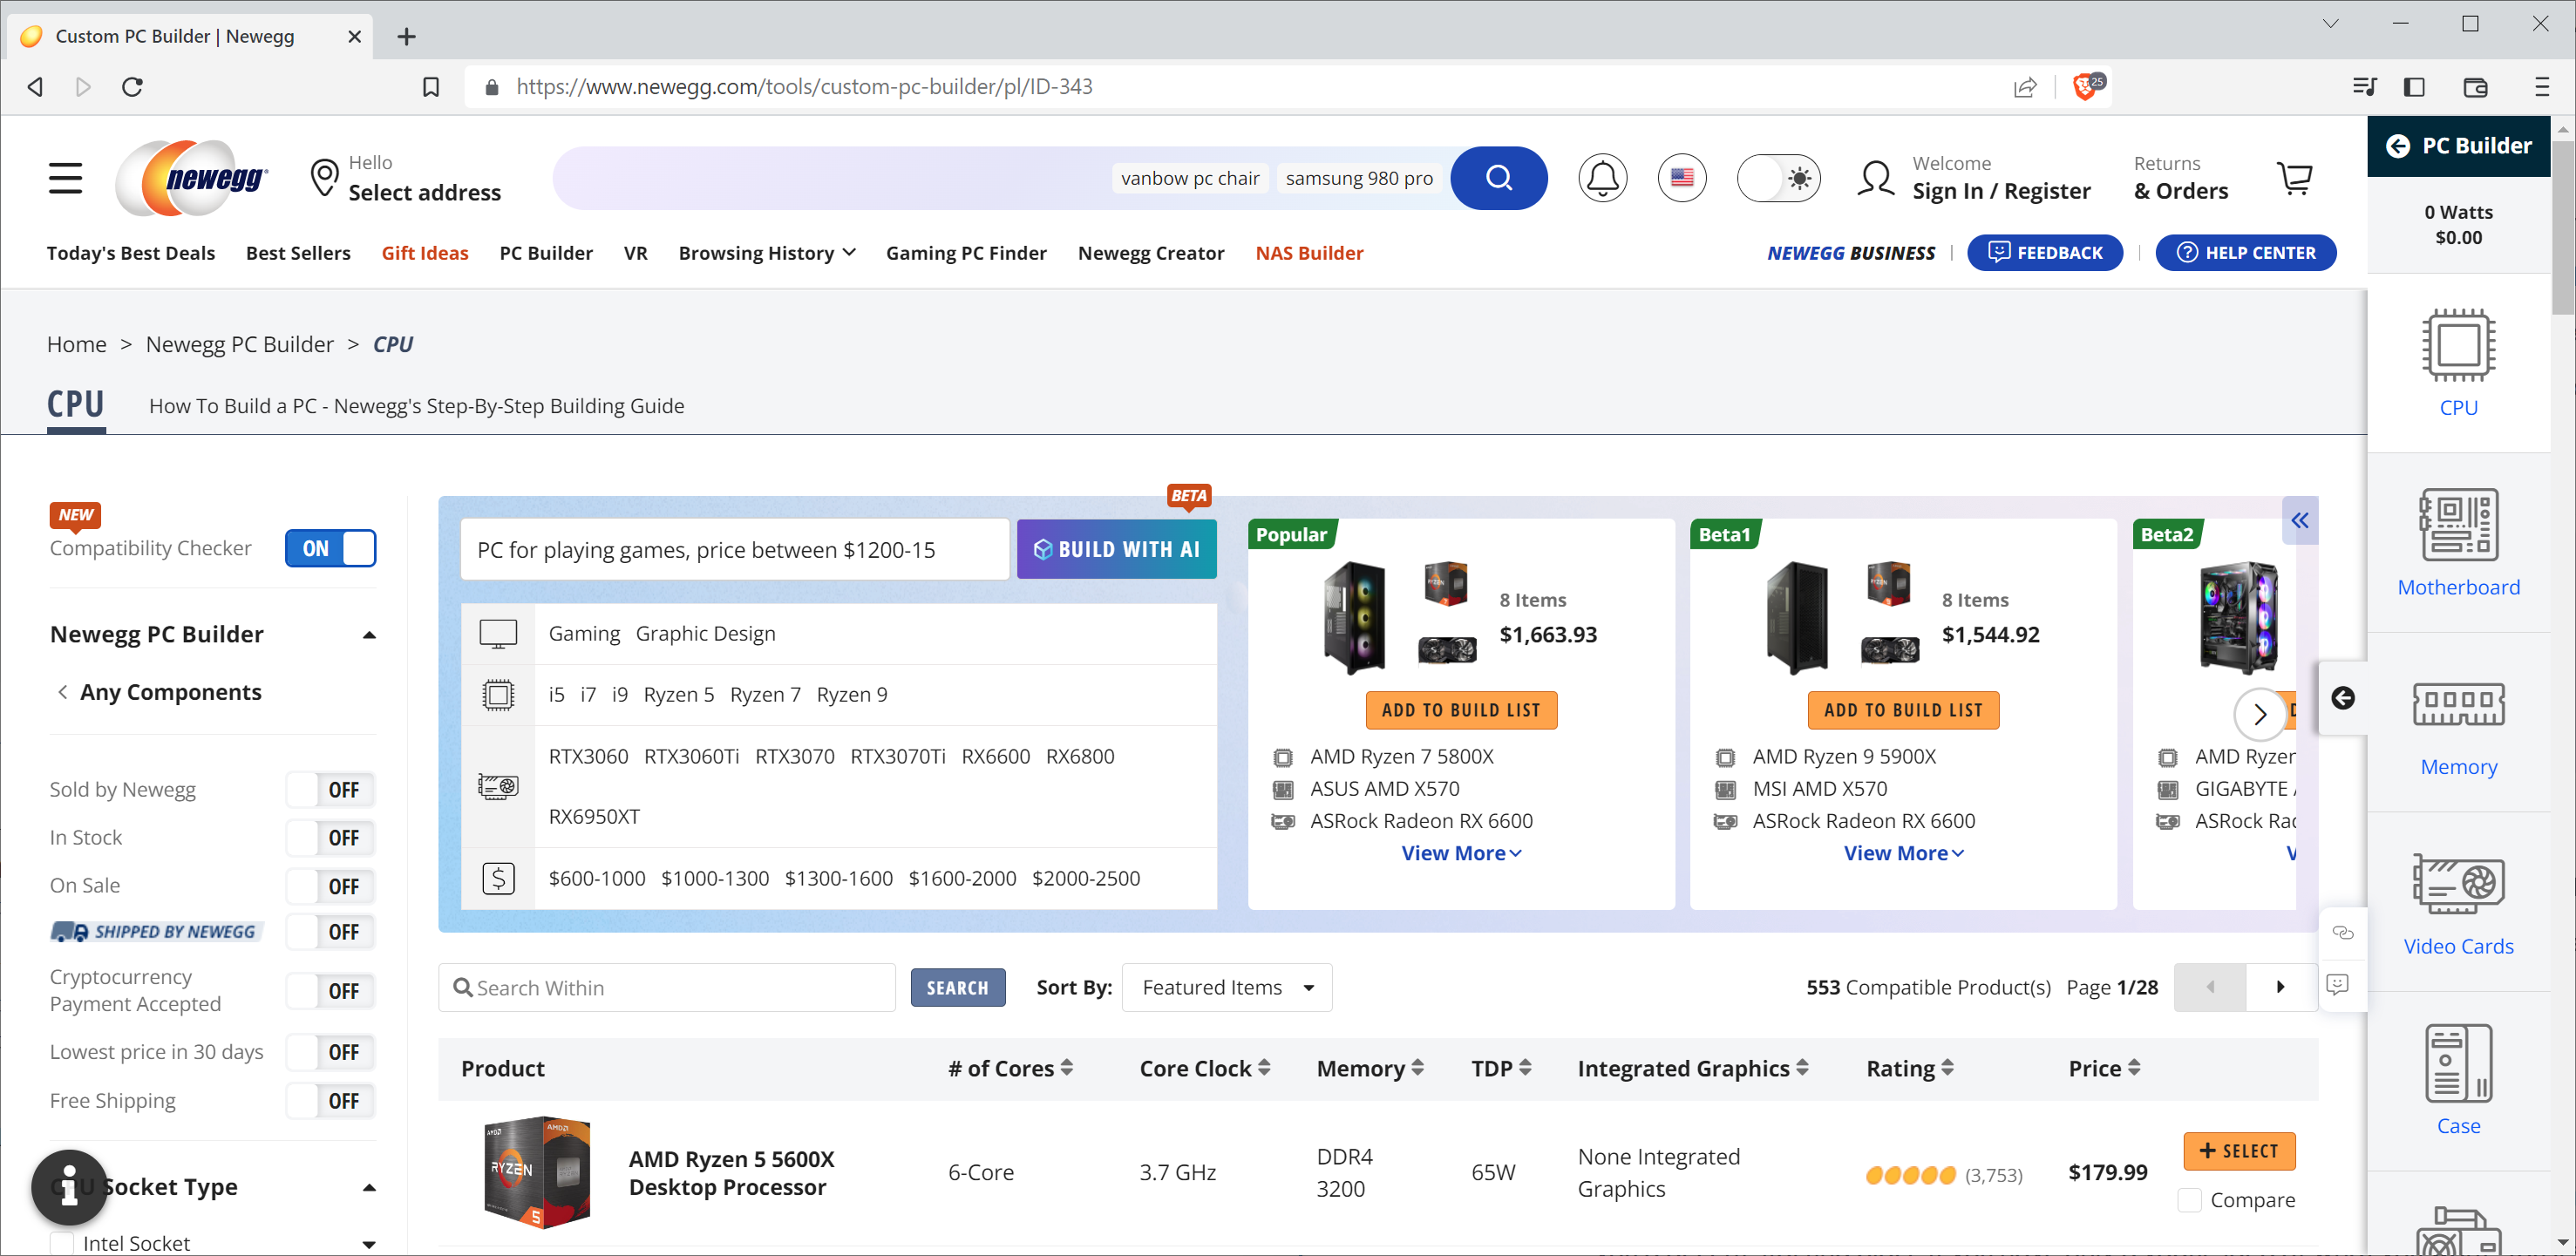
Task: Click the Brave Shields lion icon
Action: [2087, 86]
